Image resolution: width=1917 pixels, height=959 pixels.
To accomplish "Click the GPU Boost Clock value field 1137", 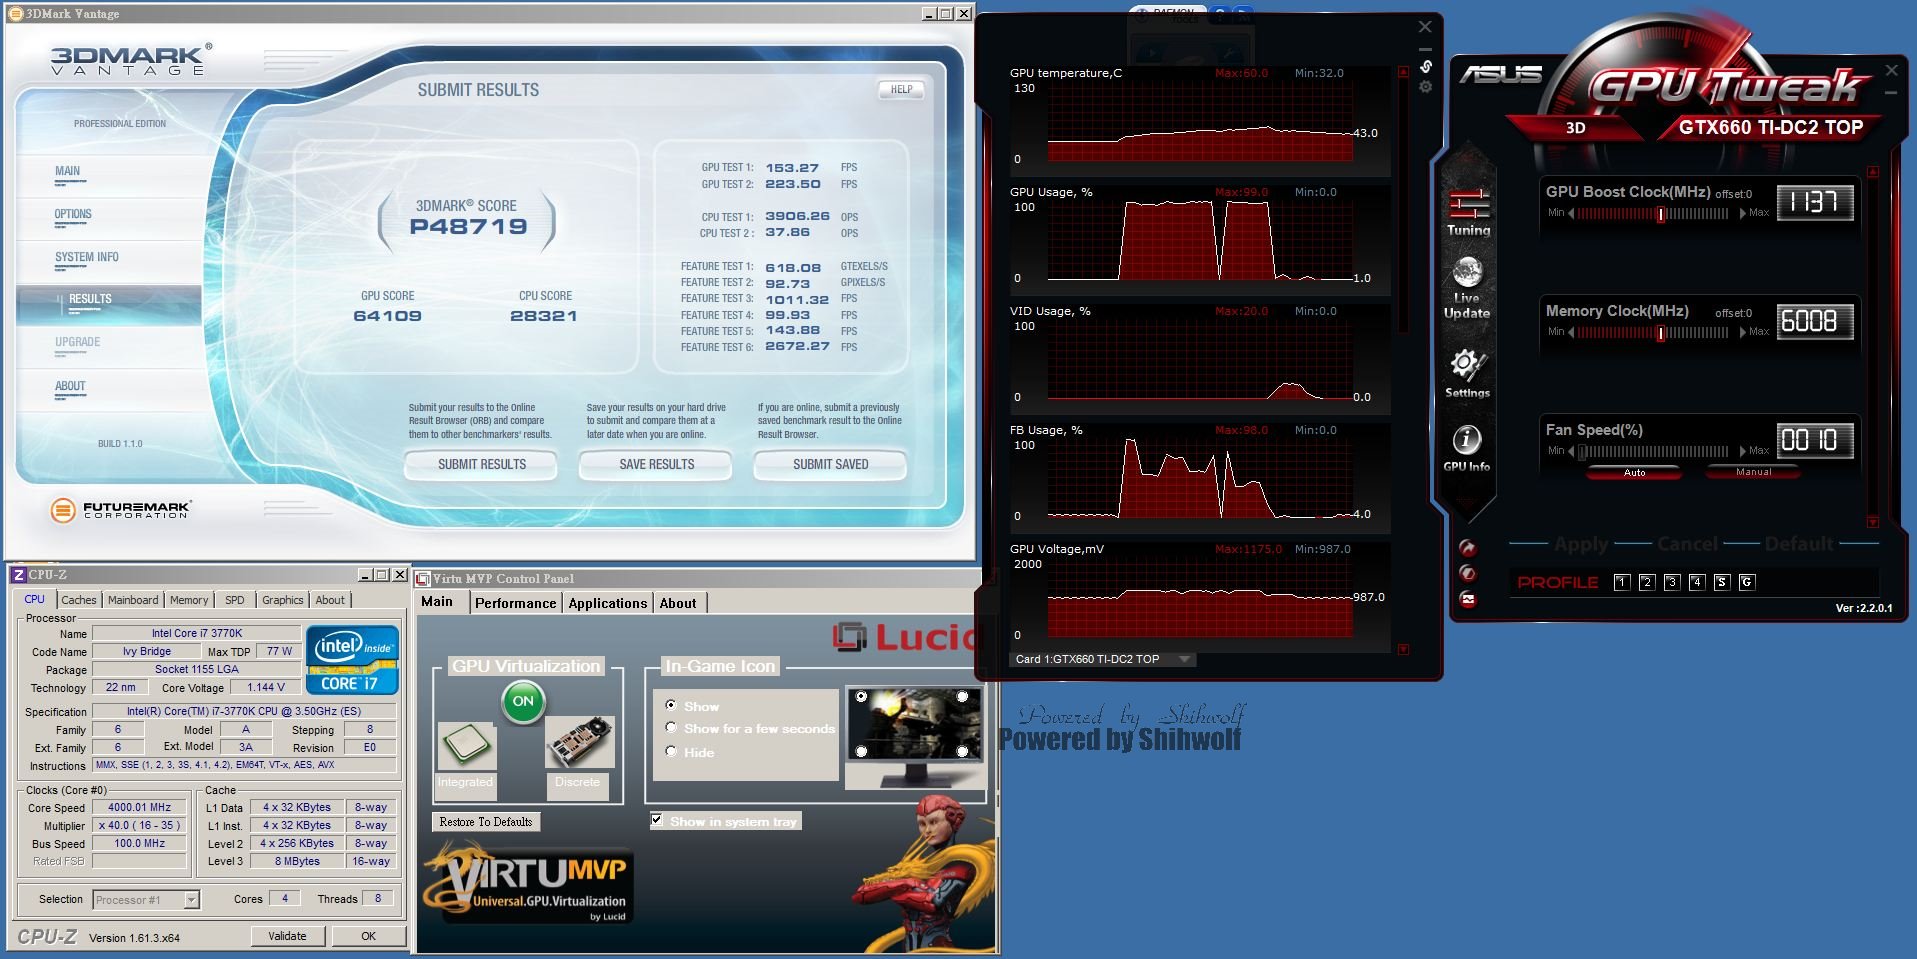I will (1814, 203).
